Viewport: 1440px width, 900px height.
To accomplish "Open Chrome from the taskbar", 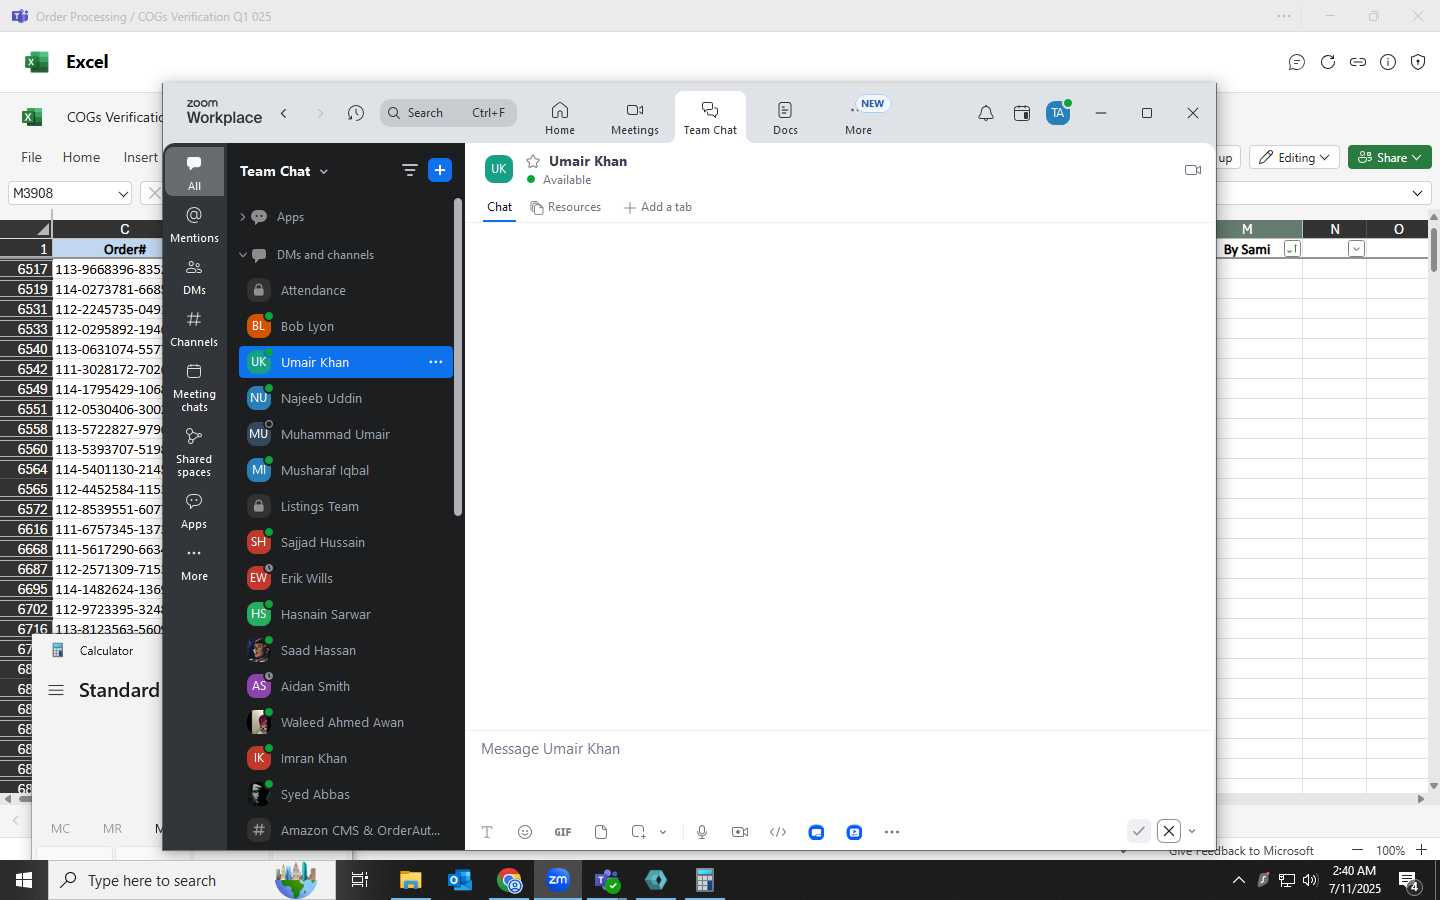I will [x=510, y=880].
